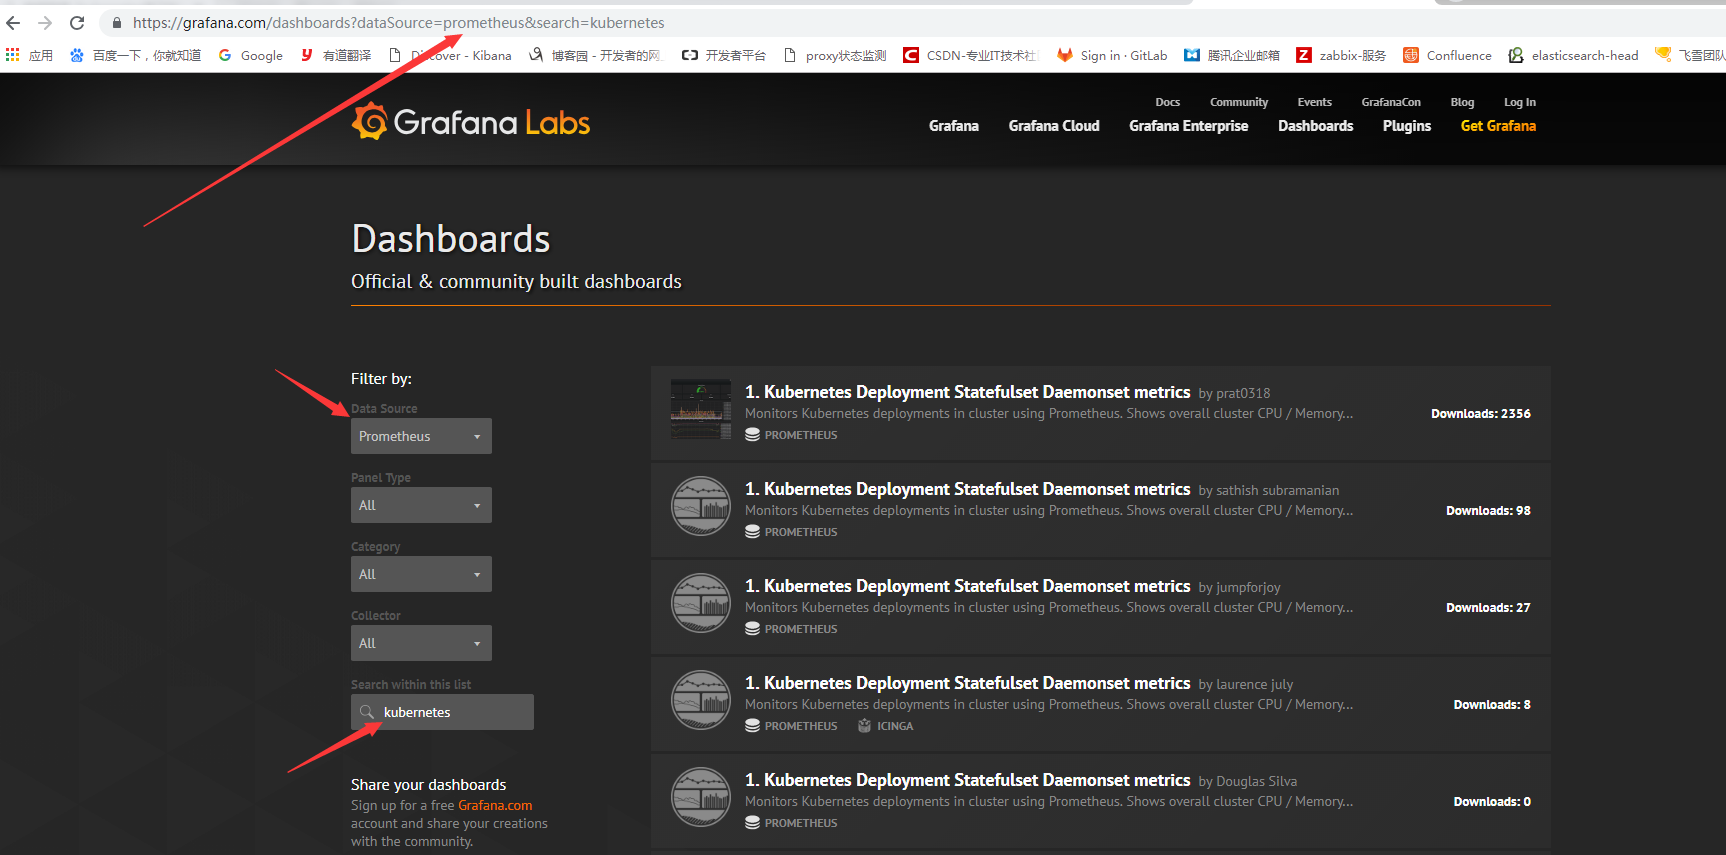Open the Sign in GitLab bookmark
The width and height of the screenshot is (1726, 855).
tap(1112, 55)
